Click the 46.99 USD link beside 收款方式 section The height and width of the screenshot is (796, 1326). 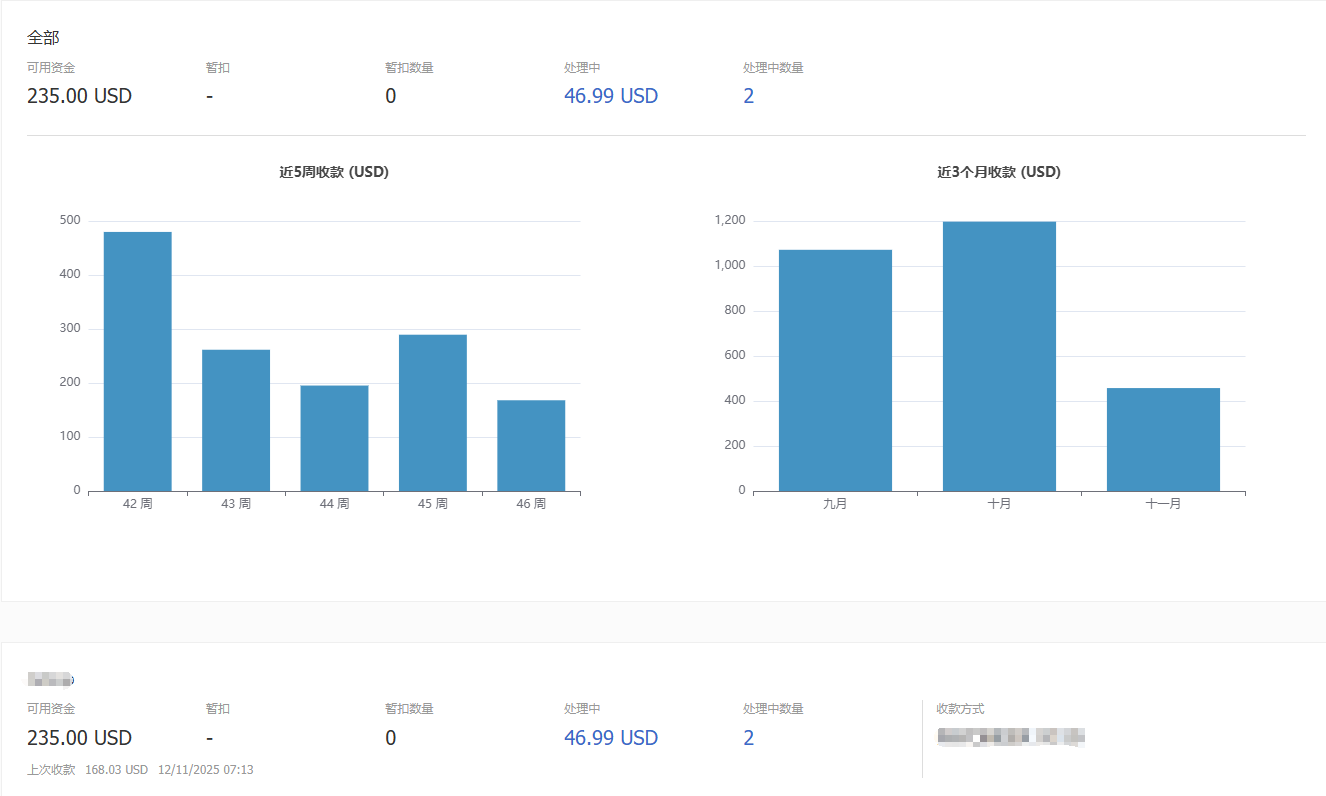tap(610, 738)
